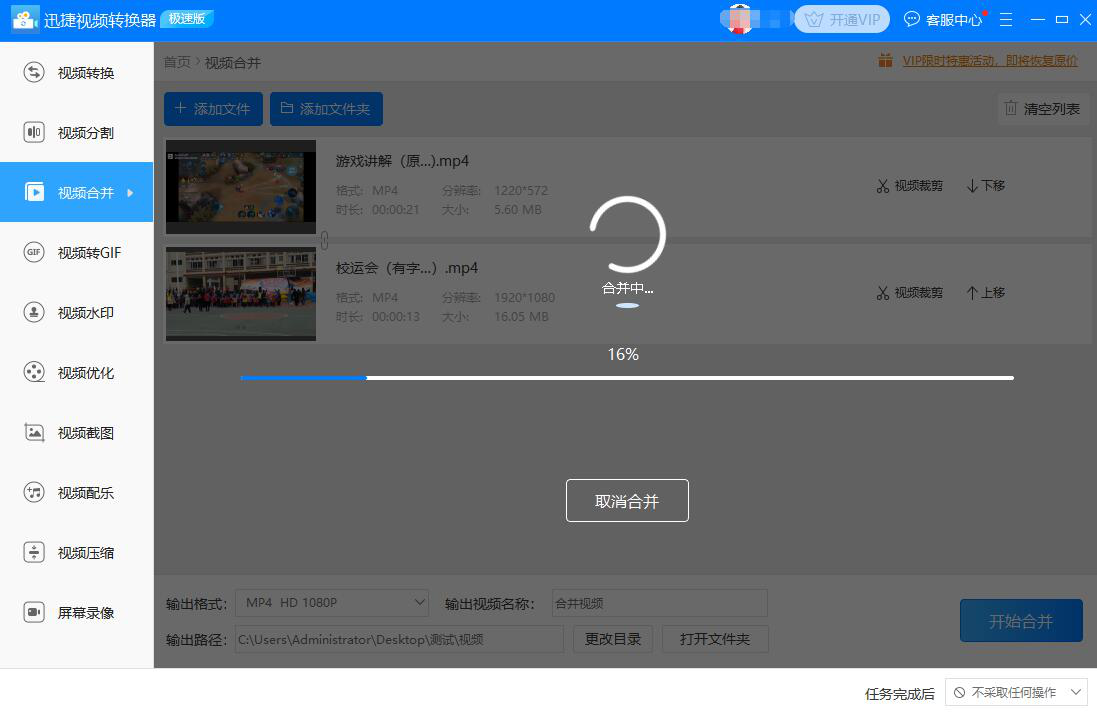The image size is (1097, 713).
Task: Click the merge progress bar
Action: click(x=627, y=378)
